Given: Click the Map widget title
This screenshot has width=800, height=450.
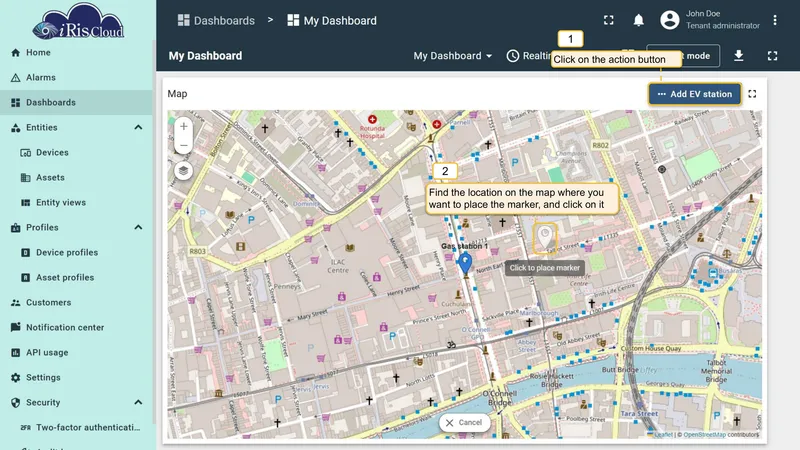Looking at the screenshot, I should pos(178,94).
